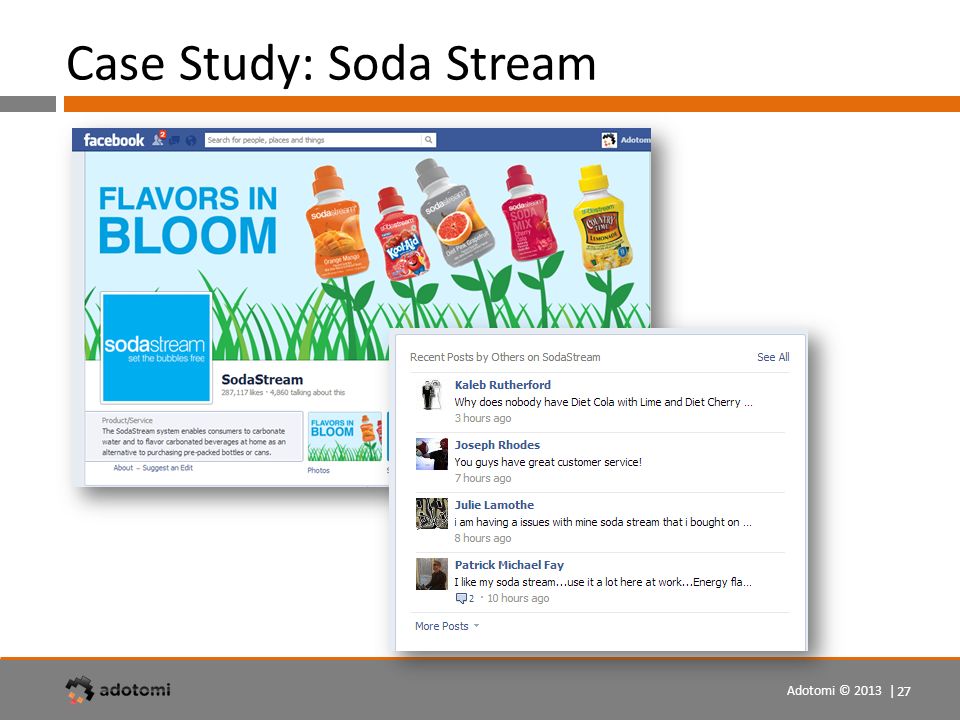Click the post about Diet Cola with Lime
This screenshot has width=960, height=720.
click(x=604, y=402)
